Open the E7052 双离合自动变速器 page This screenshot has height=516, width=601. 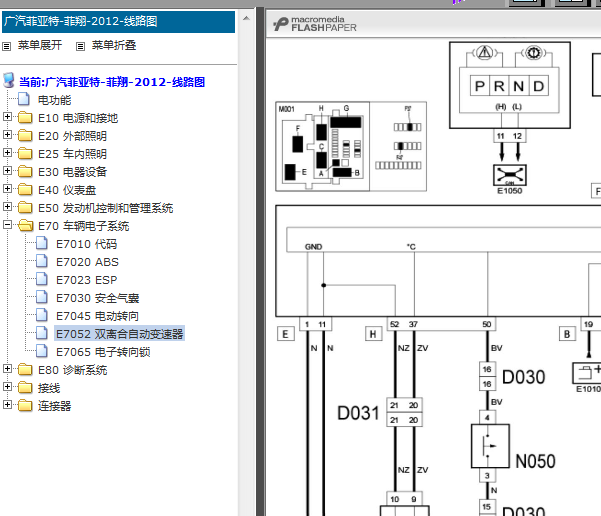[x=119, y=334]
